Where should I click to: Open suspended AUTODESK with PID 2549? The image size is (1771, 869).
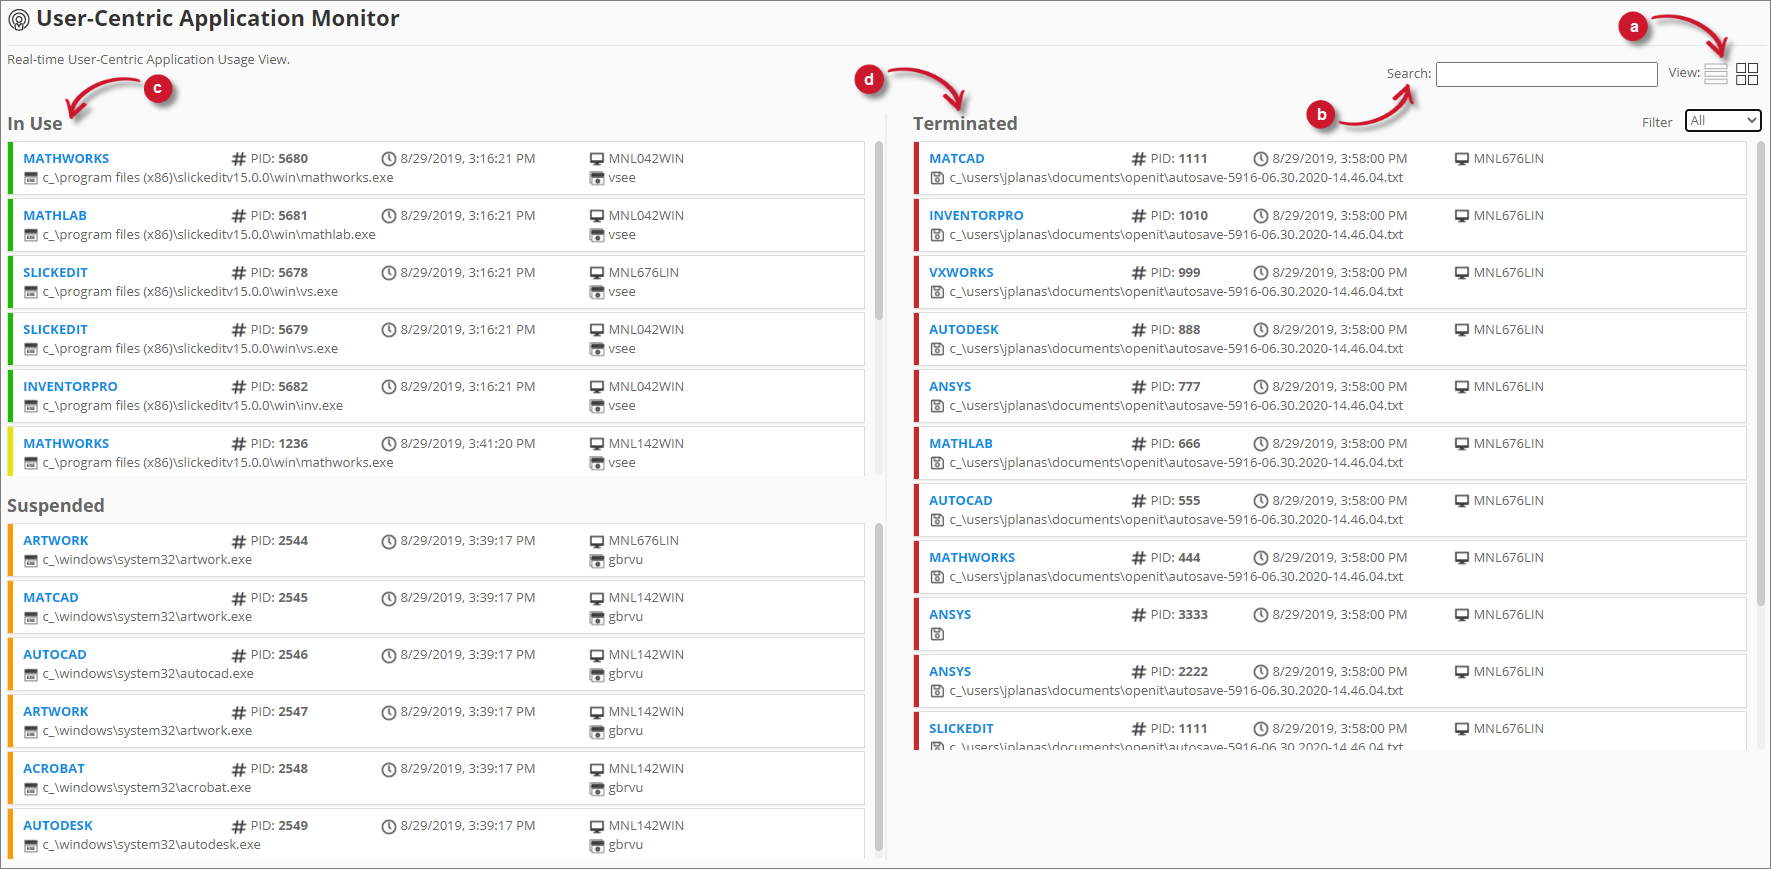58,825
